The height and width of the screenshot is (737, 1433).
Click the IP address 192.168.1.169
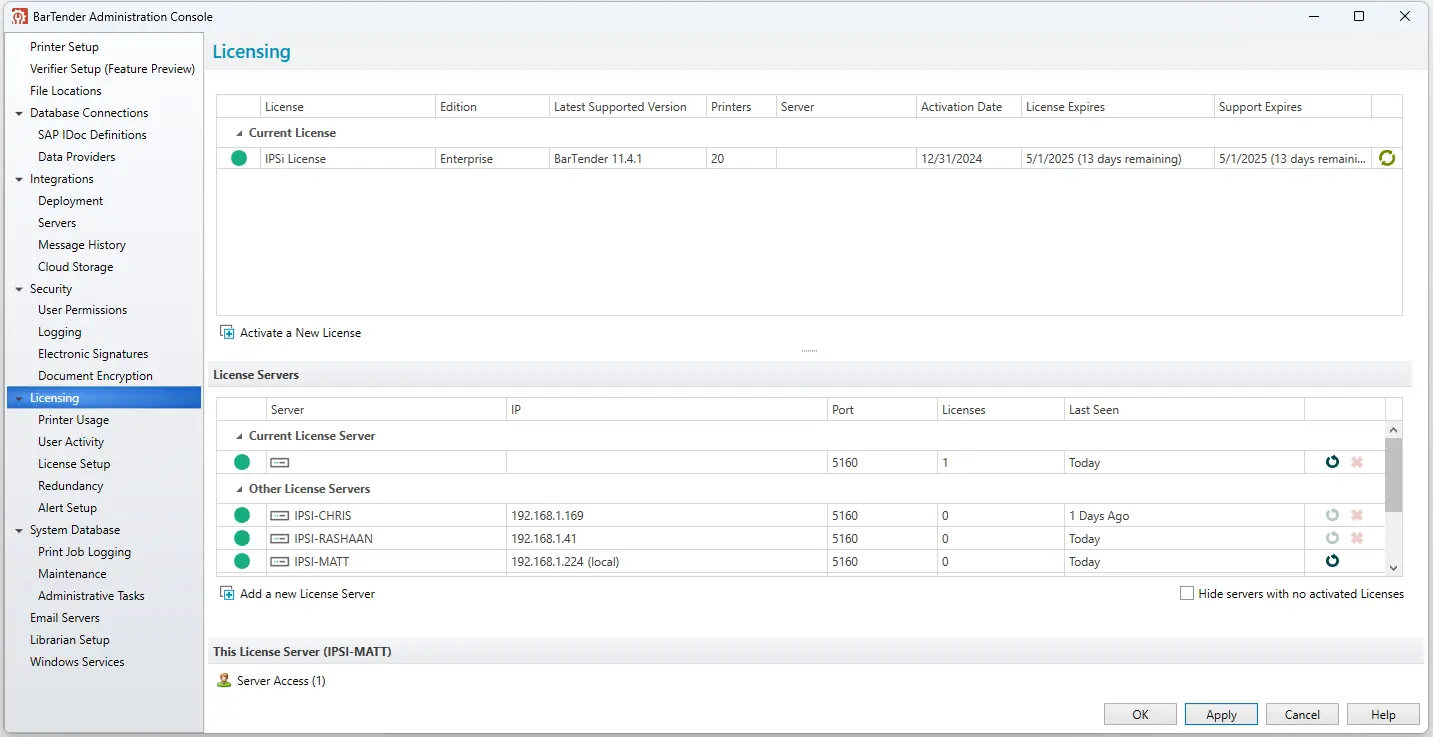[547, 516]
